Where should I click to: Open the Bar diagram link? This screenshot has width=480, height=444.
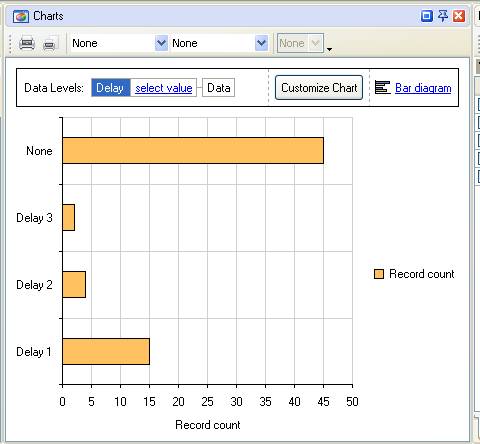coord(423,88)
